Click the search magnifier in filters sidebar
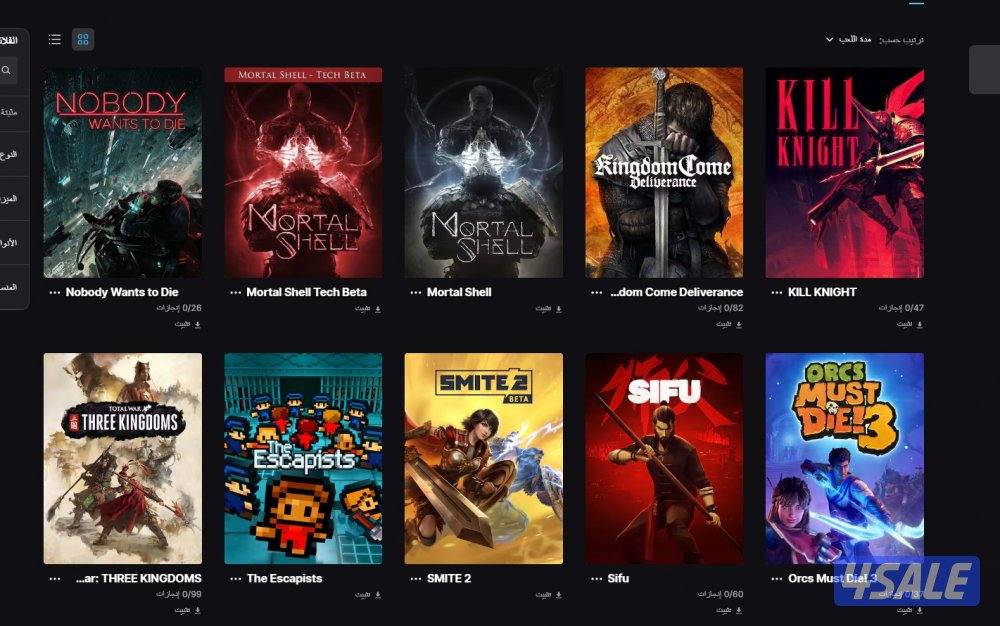This screenshot has width=1000, height=626. [x=6, y=70]
